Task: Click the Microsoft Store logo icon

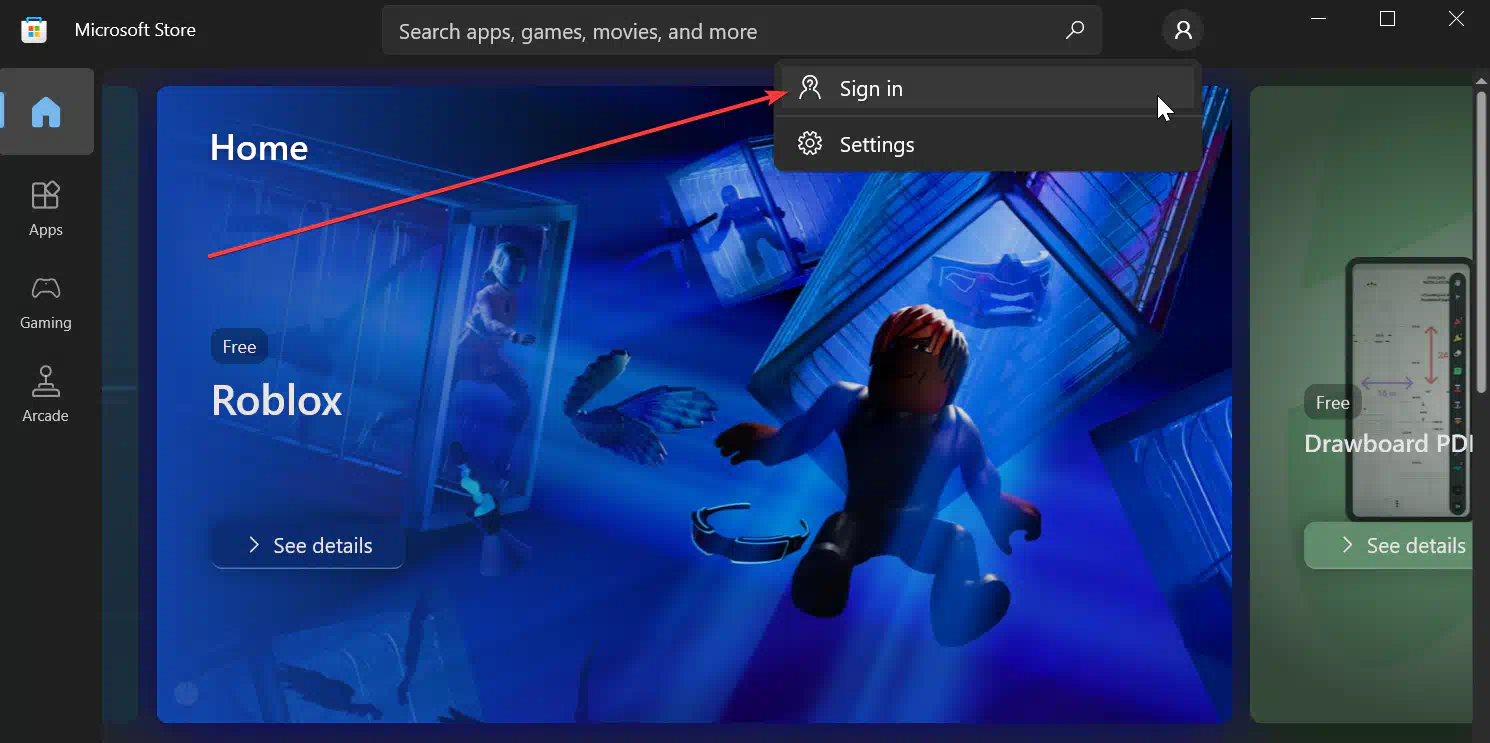Action: (34, 30)
